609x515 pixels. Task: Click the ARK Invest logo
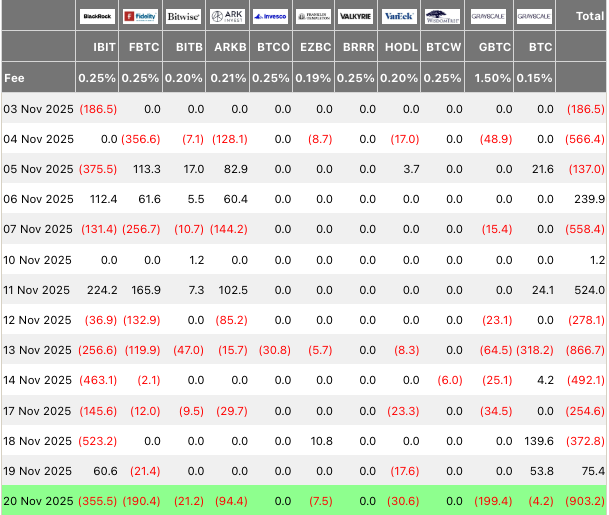pos(226,17)
